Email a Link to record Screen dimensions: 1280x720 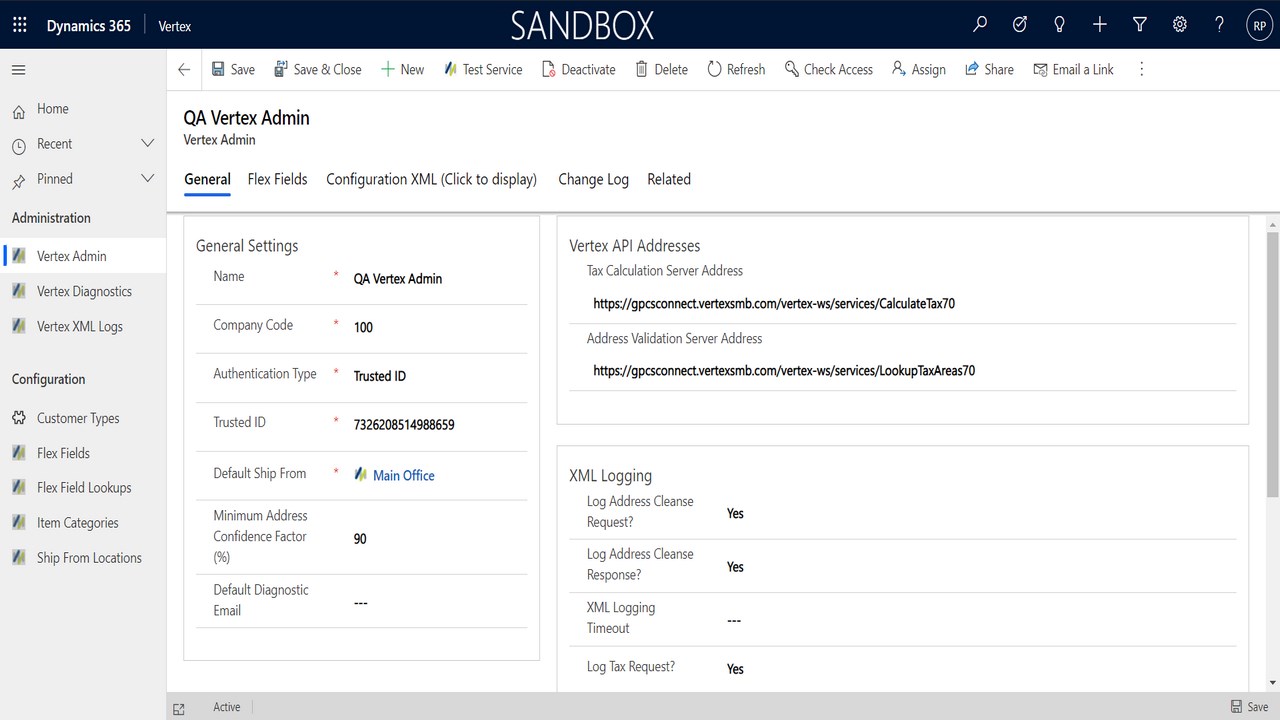[1073, 70]
